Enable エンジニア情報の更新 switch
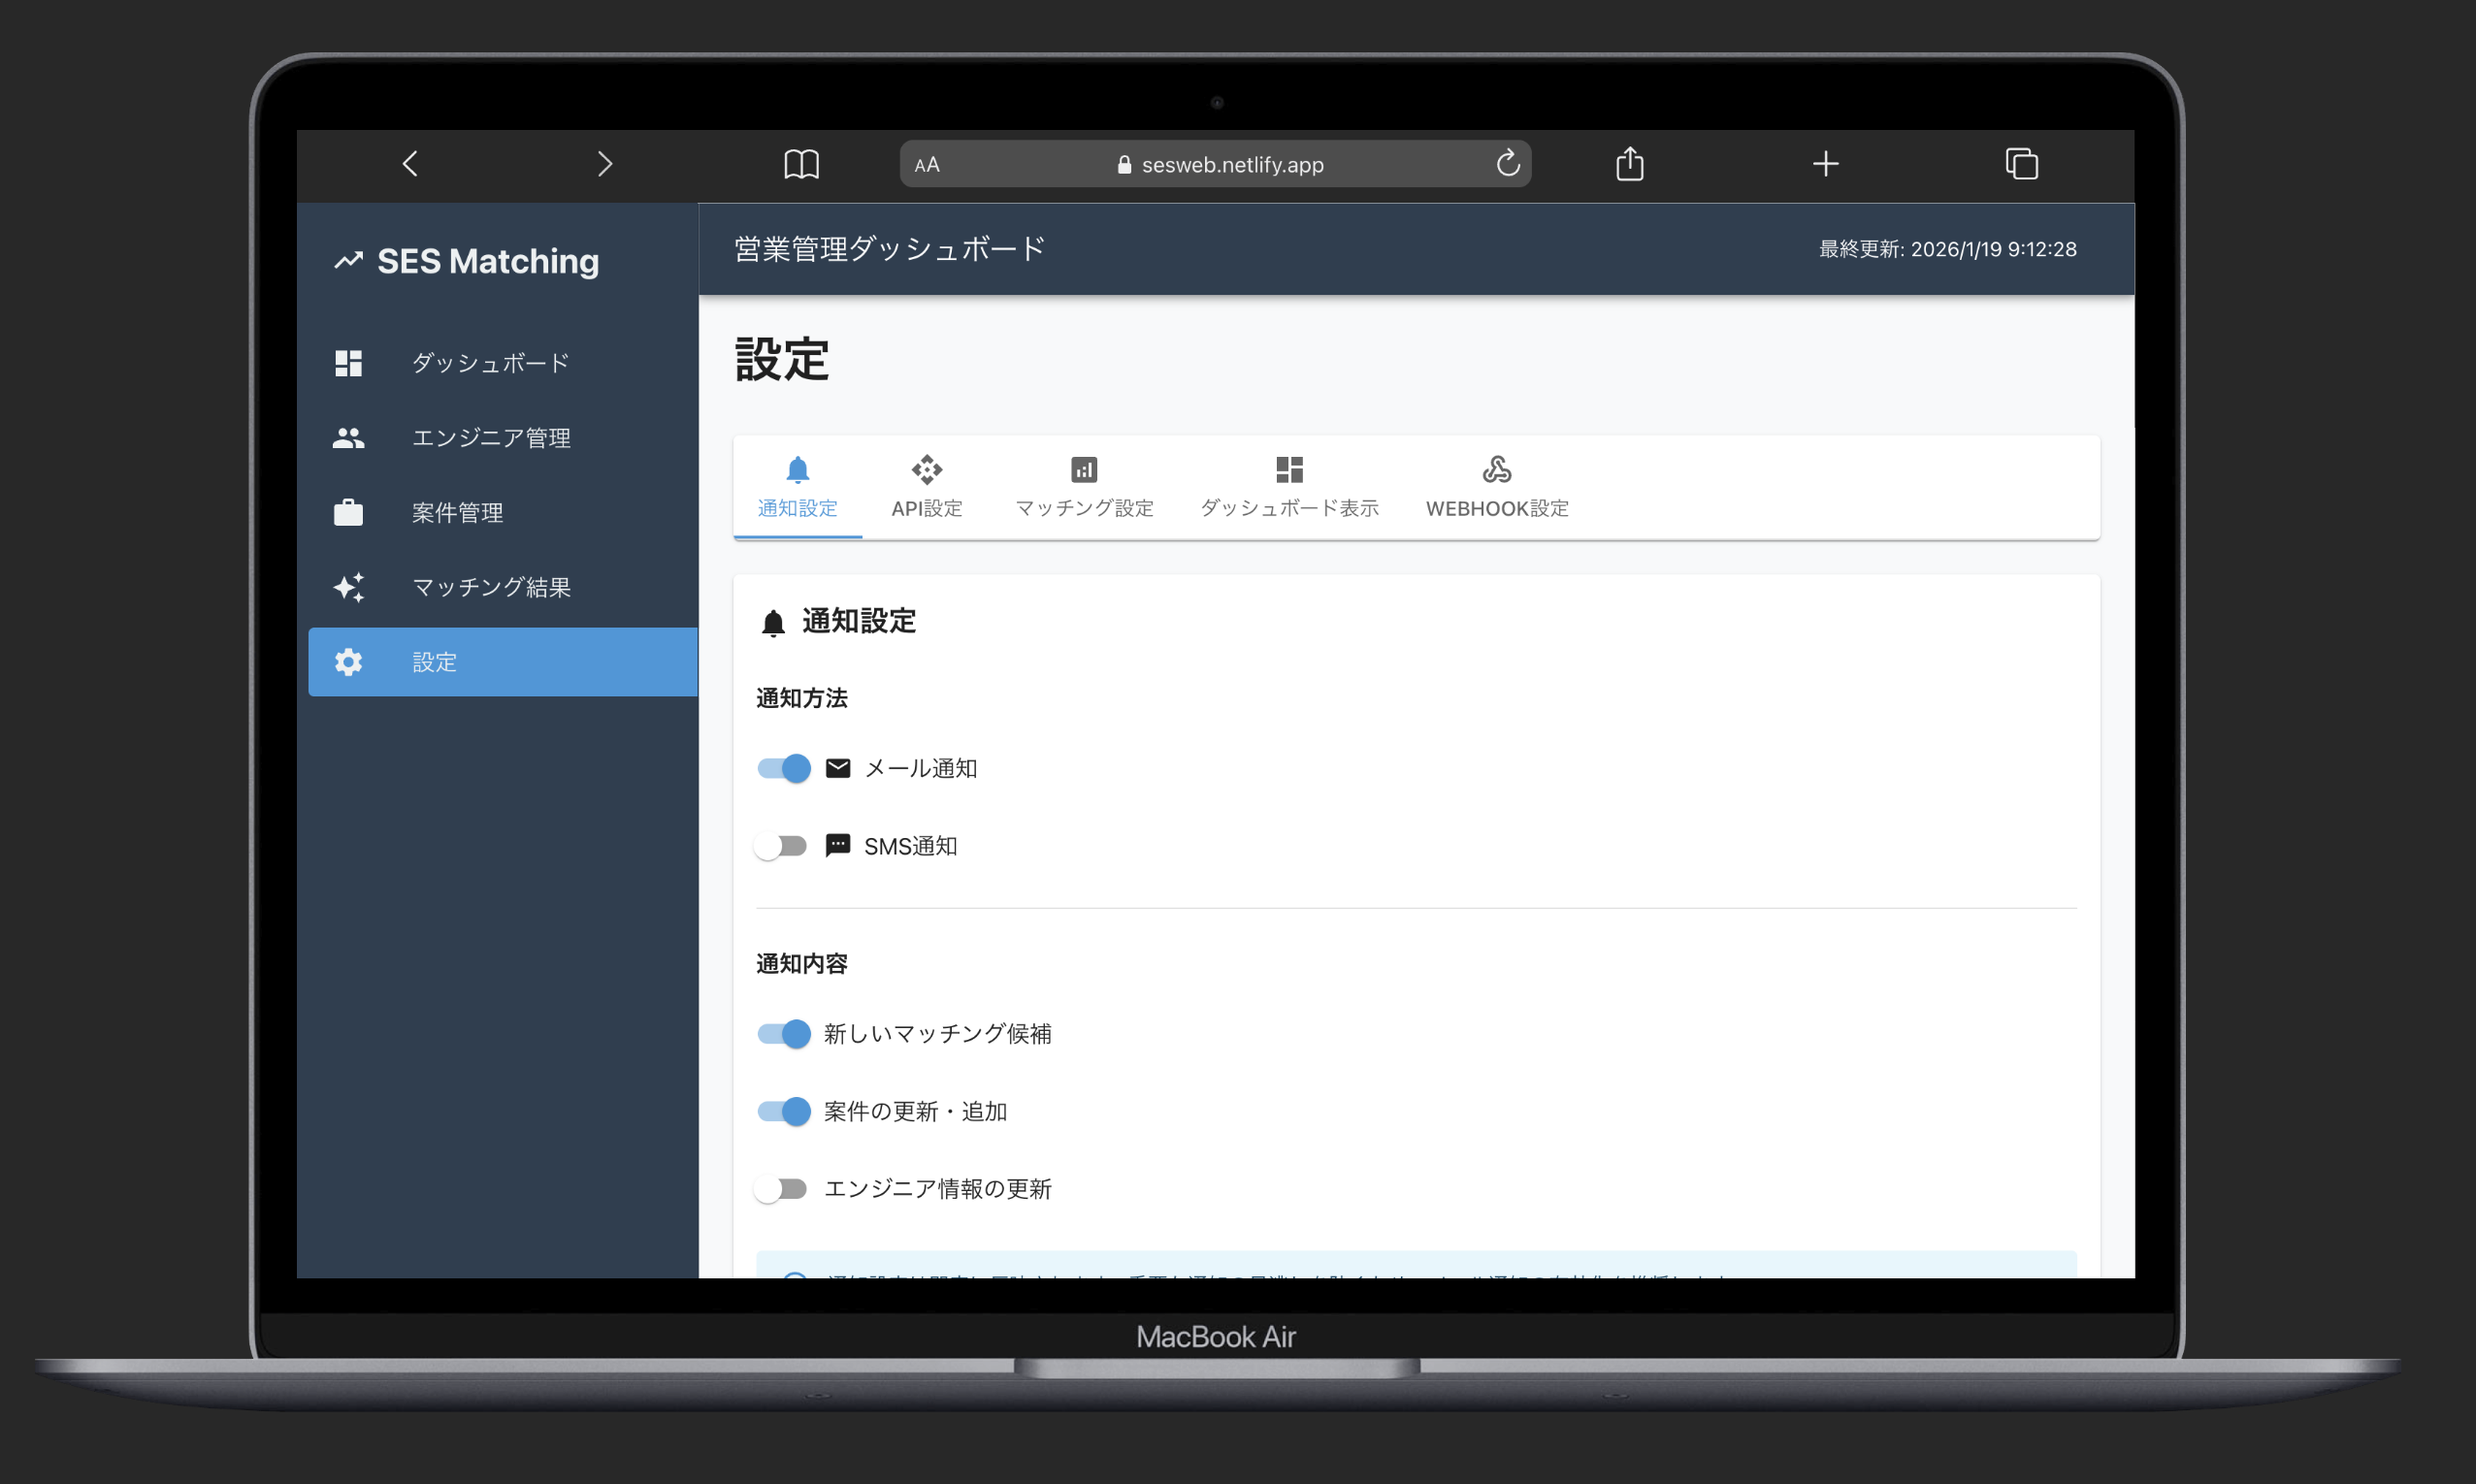 pos(781,1188)
